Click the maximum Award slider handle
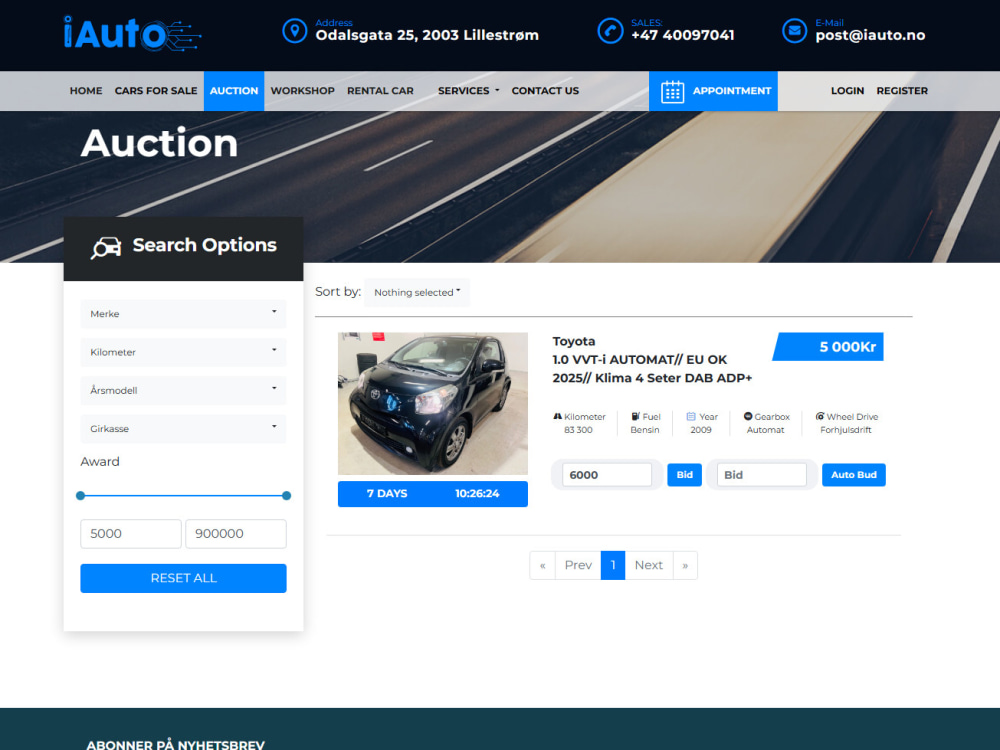 click(x=286, y=496)
